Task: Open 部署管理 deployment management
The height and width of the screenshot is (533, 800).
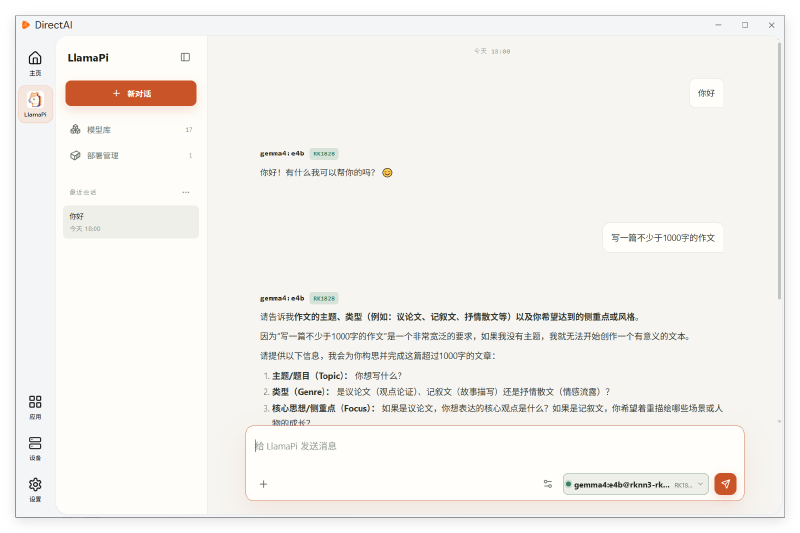Action: click(131, 156)
